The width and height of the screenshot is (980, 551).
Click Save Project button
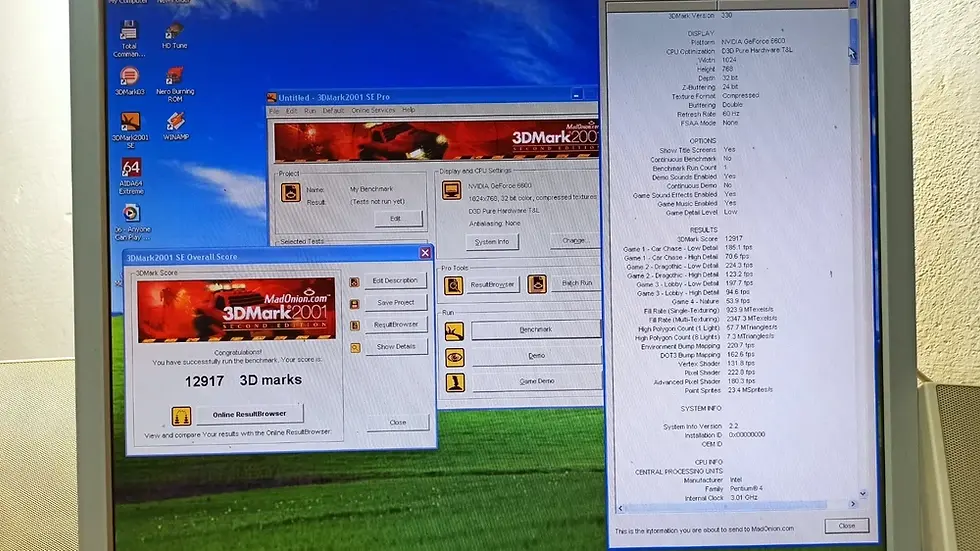(396, 302)
